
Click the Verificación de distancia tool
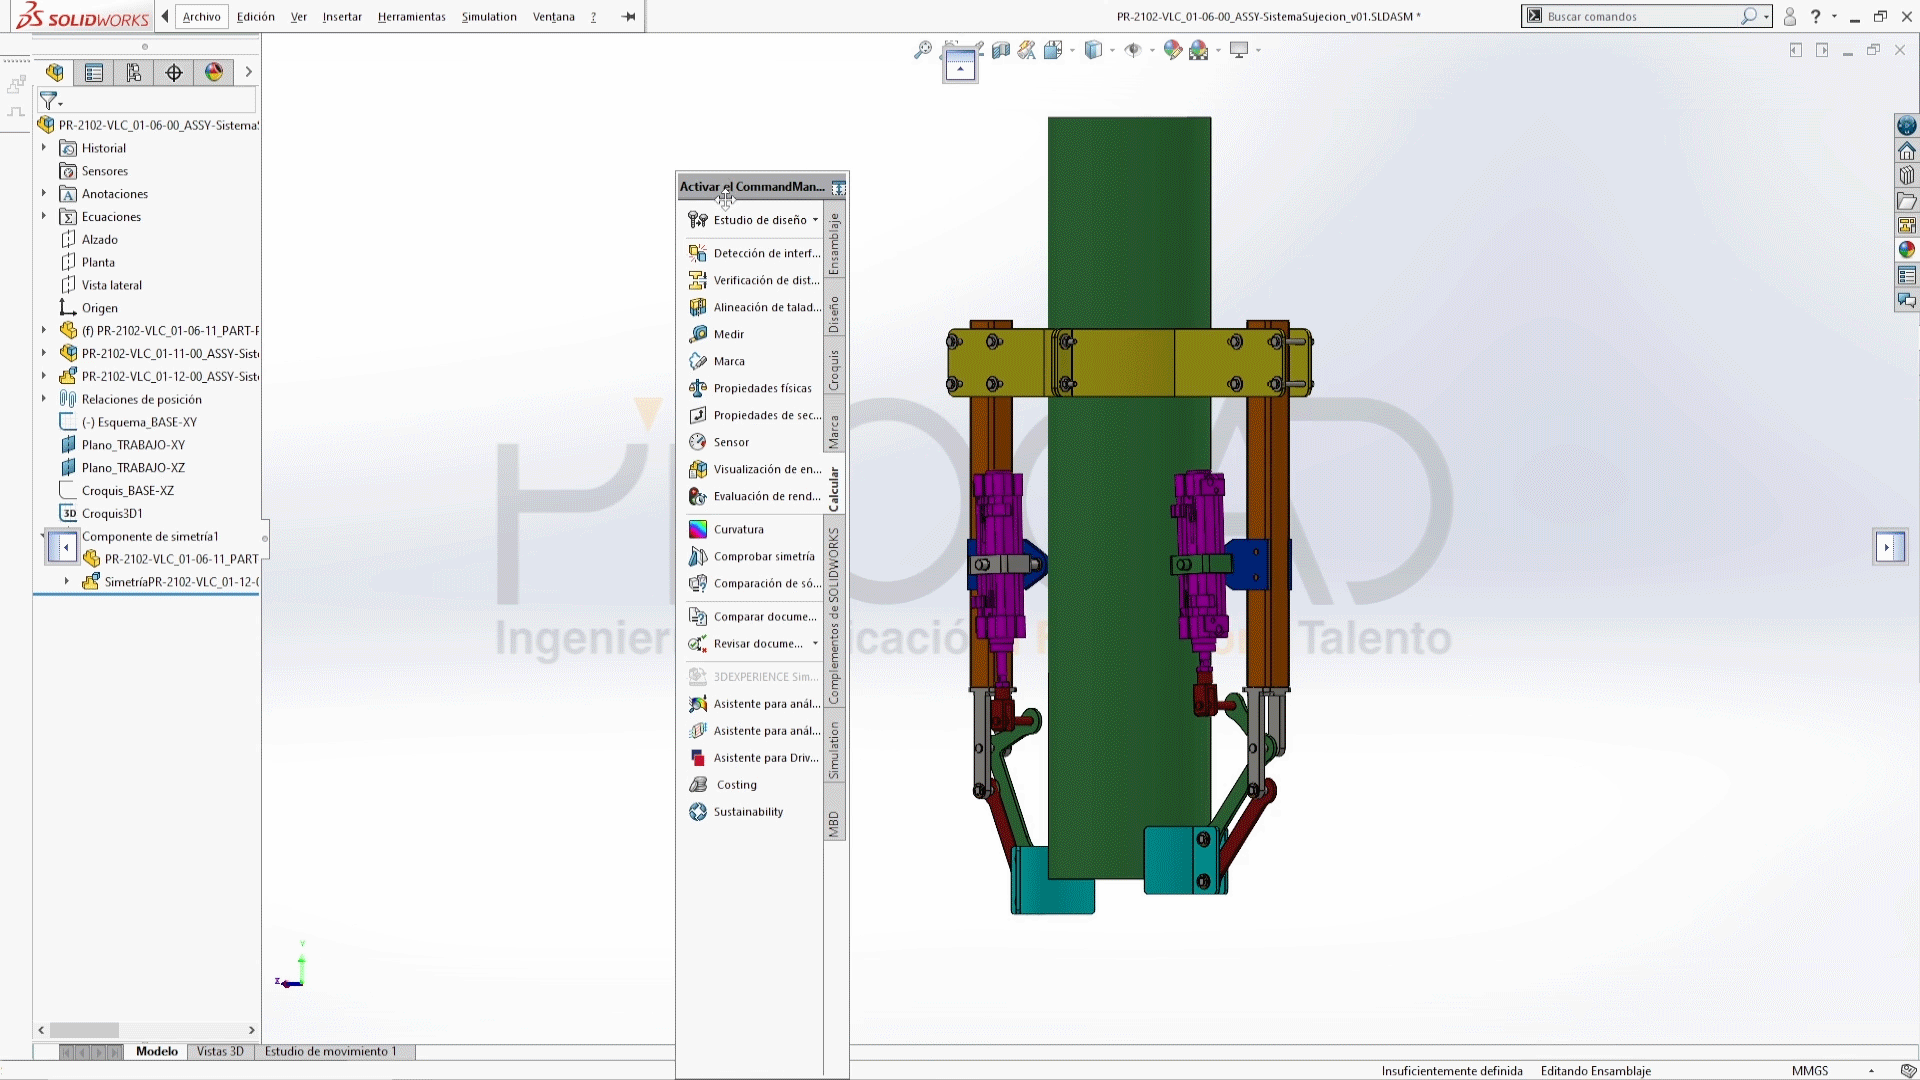754,280
